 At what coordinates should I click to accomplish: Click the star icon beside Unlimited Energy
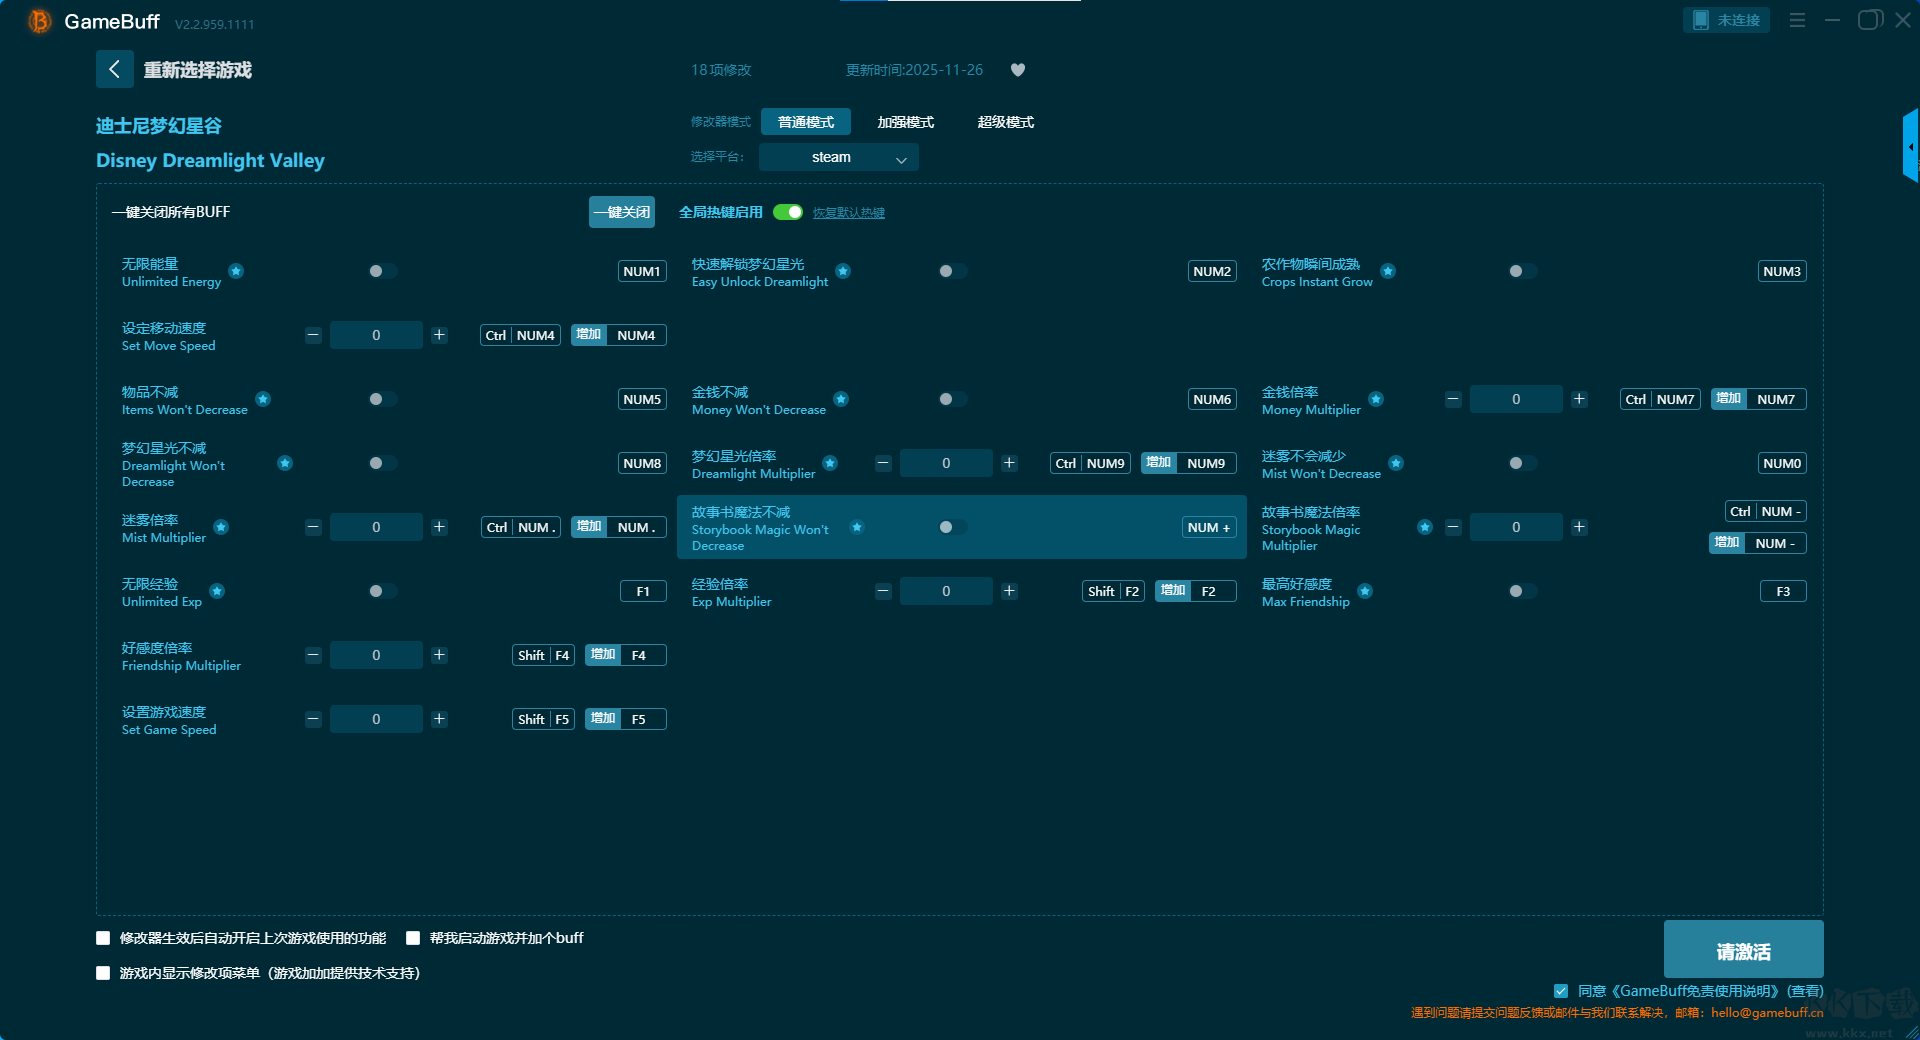tap(236, 271)
